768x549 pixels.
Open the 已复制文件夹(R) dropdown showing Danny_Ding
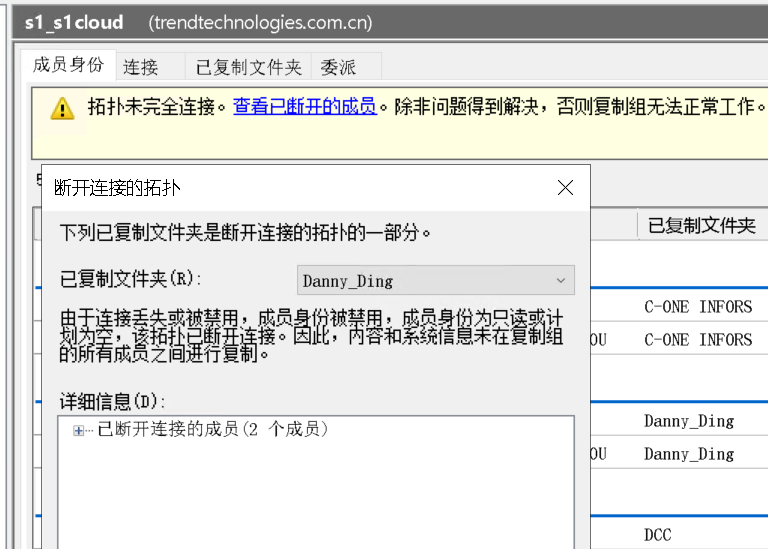[x=435, y=281]
